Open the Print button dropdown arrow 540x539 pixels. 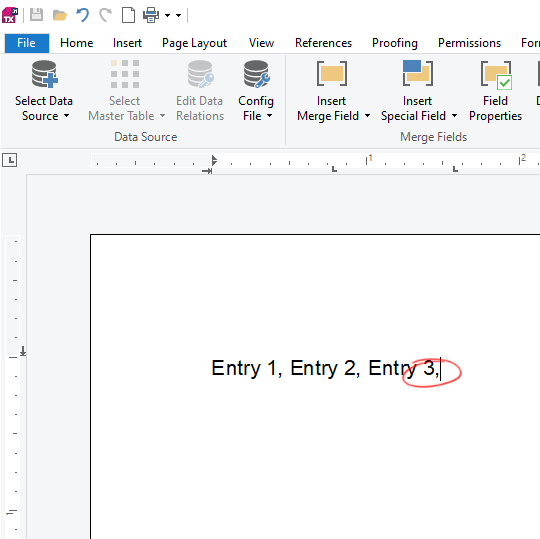pos(167,15)
